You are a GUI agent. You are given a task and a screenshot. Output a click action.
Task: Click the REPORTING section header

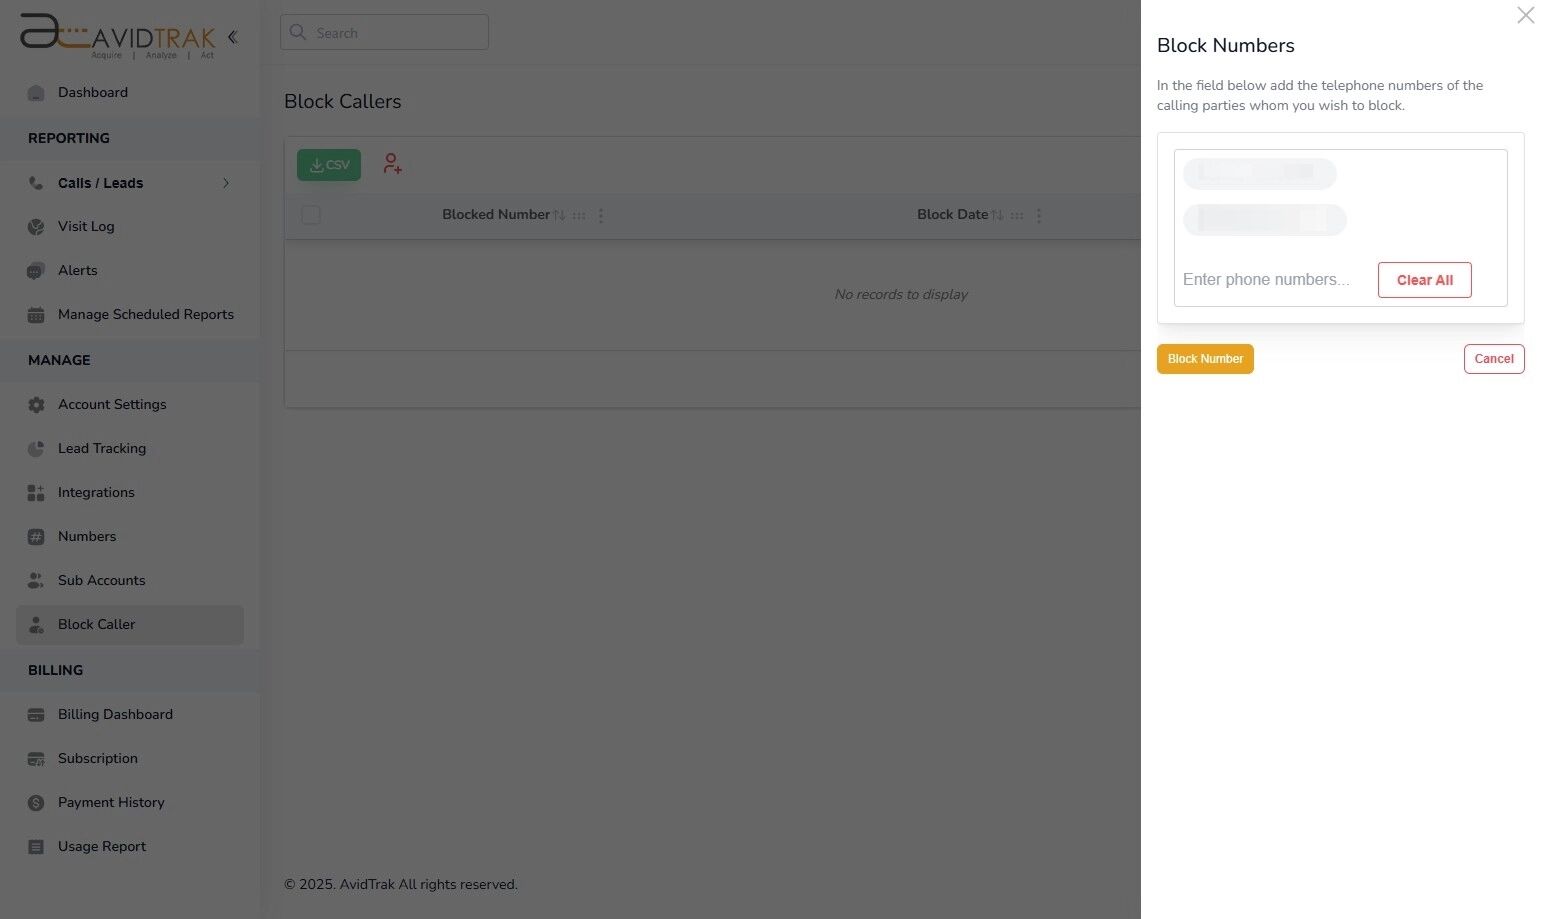69,139
